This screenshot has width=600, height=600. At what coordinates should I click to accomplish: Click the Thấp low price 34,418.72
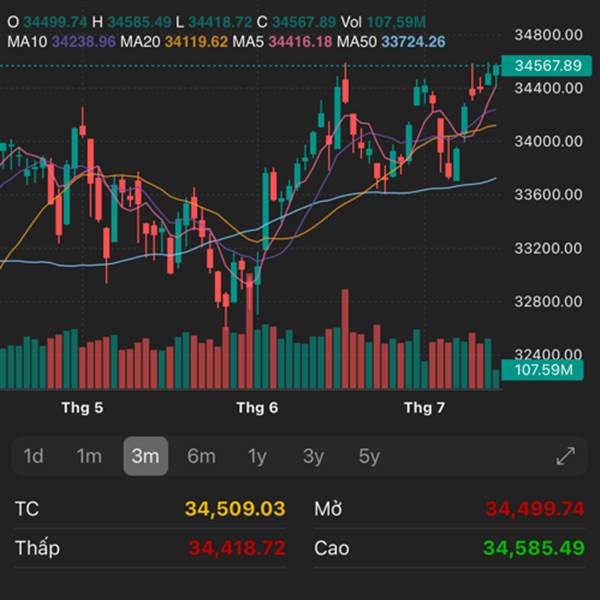(237, 548)
